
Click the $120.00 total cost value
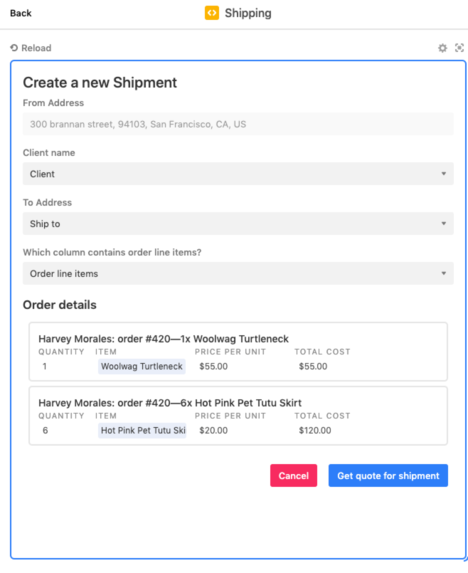pos(315,430)
